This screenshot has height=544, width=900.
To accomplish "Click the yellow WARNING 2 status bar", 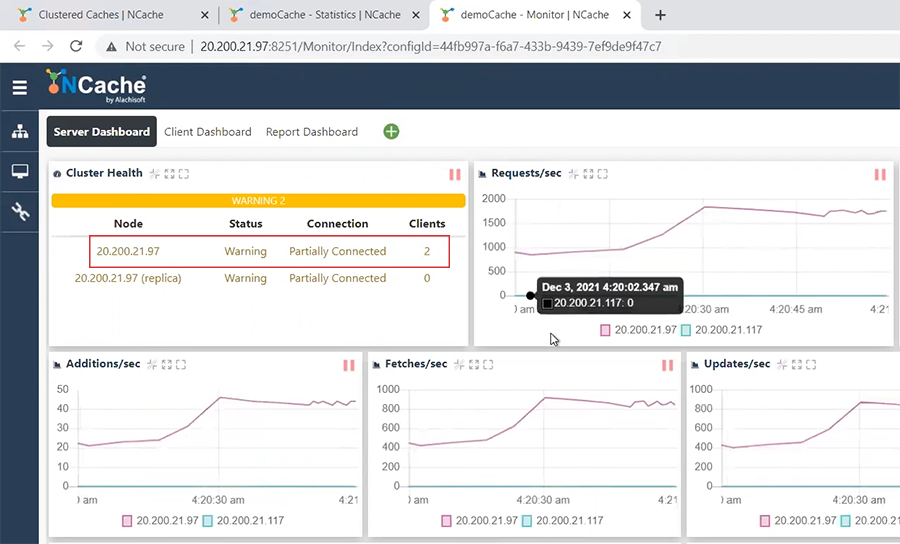I will (258, 200).
